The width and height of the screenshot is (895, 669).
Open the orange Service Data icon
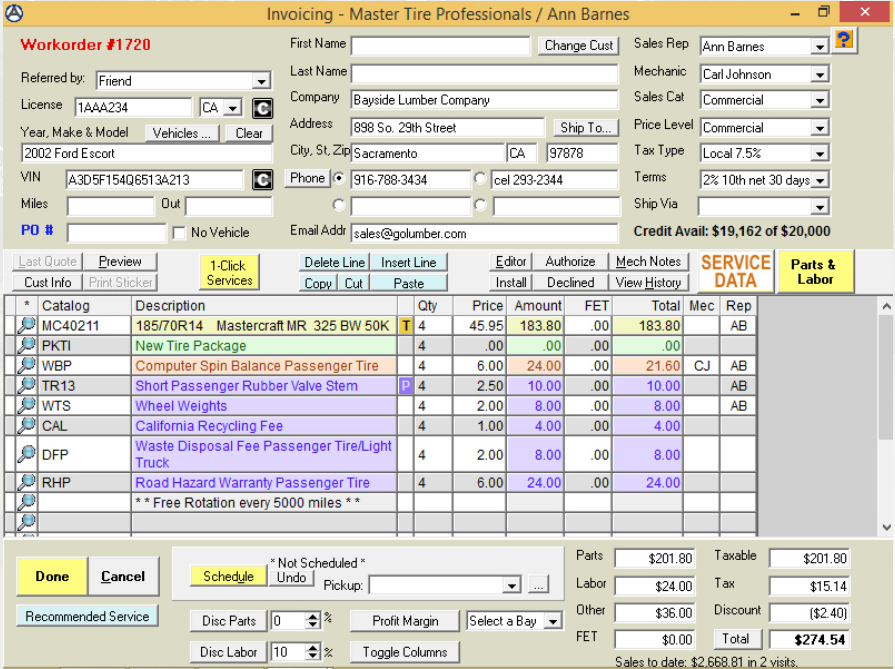(735, 271)
